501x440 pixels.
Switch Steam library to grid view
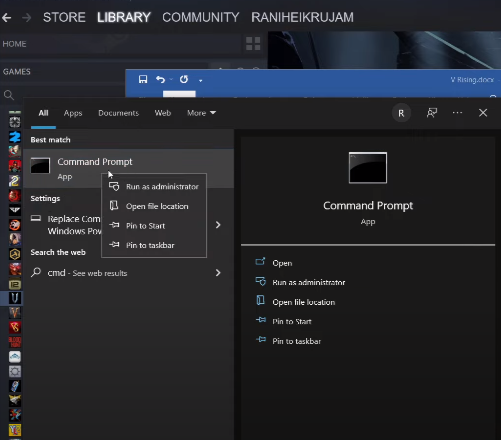[253, 44]
